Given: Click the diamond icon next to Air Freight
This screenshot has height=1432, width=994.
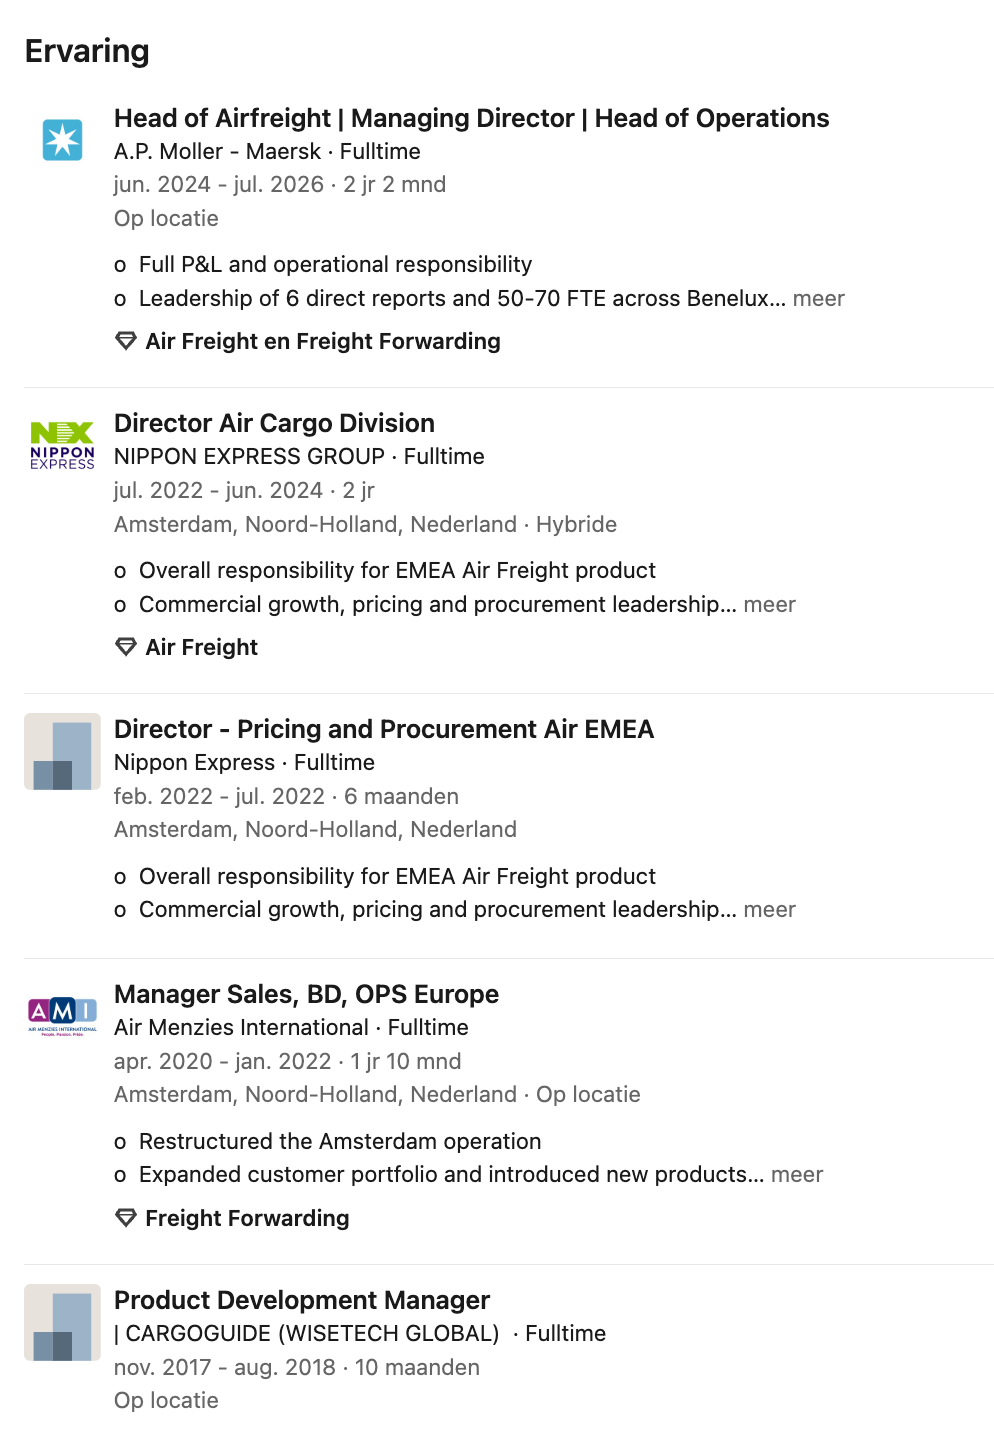Looking at the screenshot, I should (126, 647).
